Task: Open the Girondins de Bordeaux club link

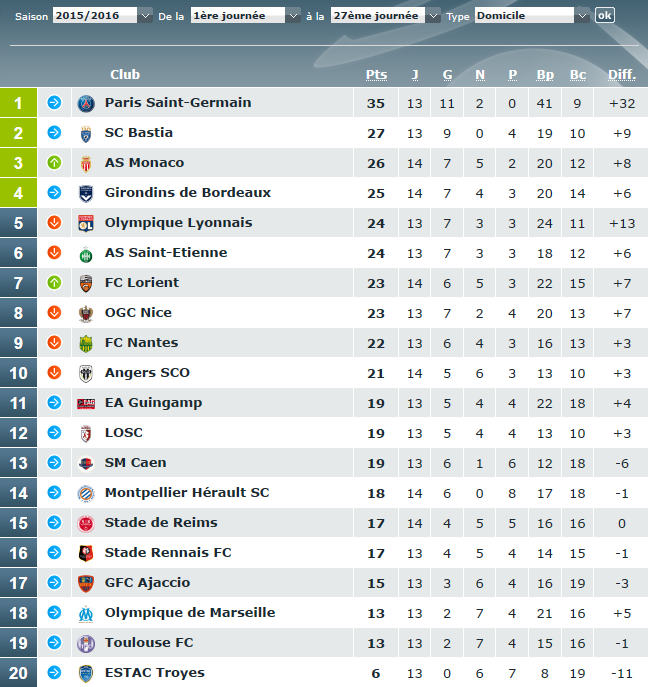Action: tap(188, 193)
